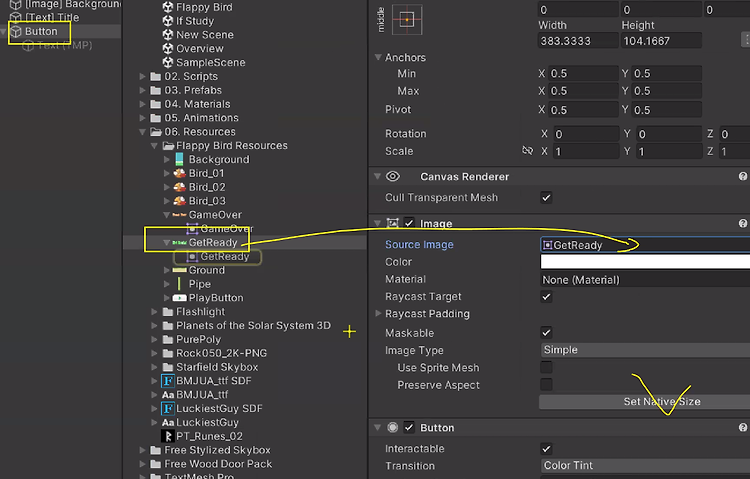Click the PlayButton sprite icon

(179, 298)
